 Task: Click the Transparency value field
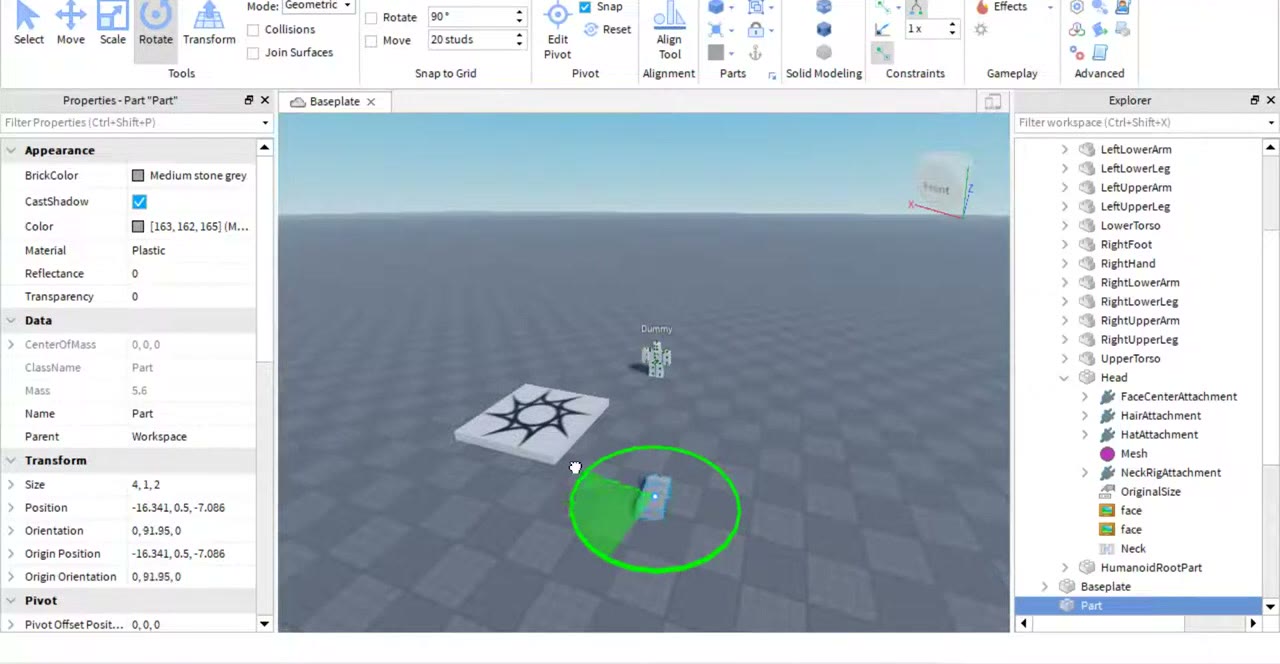[190, 297]
